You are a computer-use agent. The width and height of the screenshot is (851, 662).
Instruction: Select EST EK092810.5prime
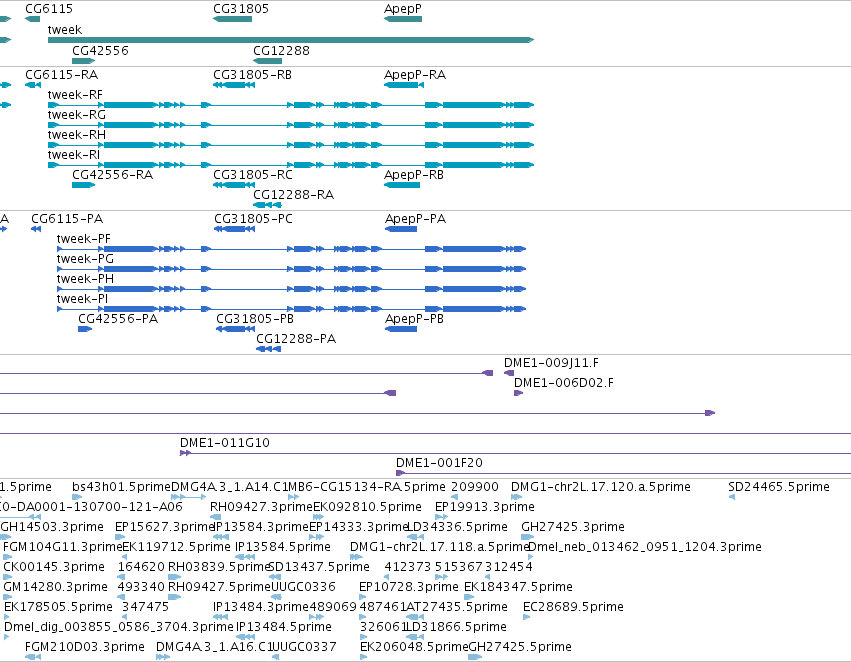pos(319,517)
